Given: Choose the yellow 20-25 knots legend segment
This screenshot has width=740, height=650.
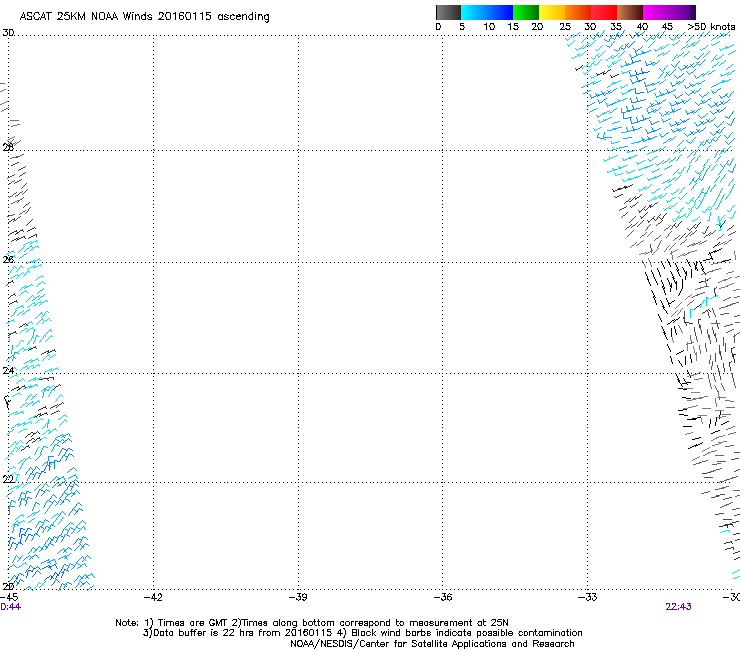Looking at the screenshot, I should coord(552,12).
